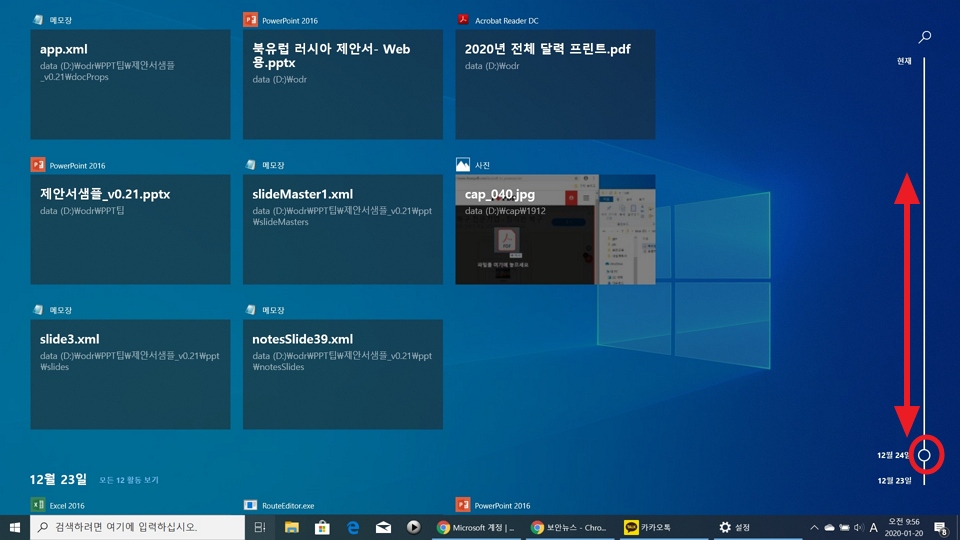Click volume speaker tray icon

(858, 527)
